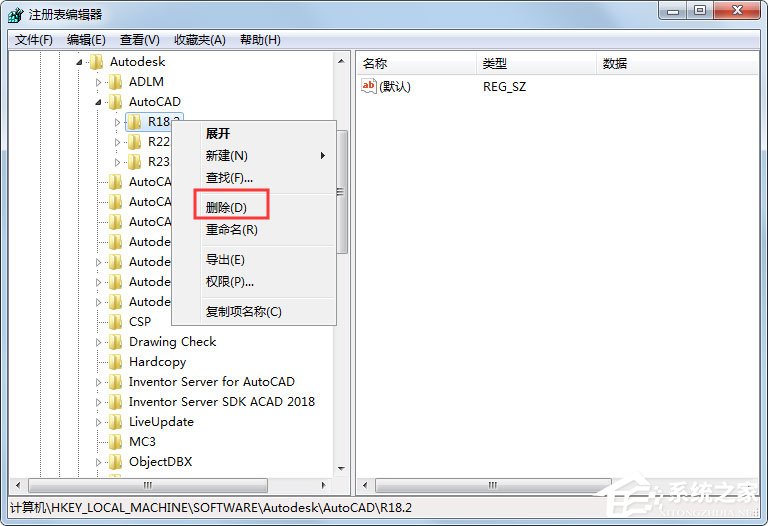Expand the R22 subkey arrow
This screenshot has width=768, height=526.
click(x=117, y=142)
